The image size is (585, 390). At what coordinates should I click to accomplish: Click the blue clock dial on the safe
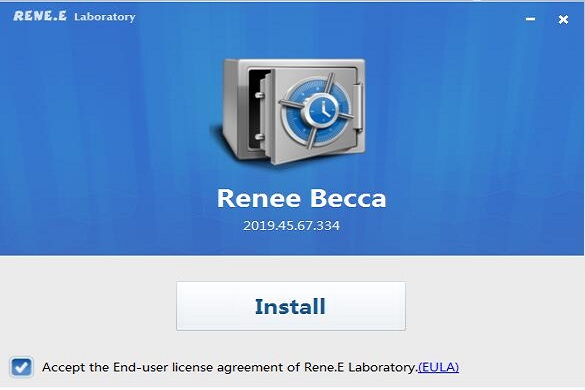click(x=322, y=110)
